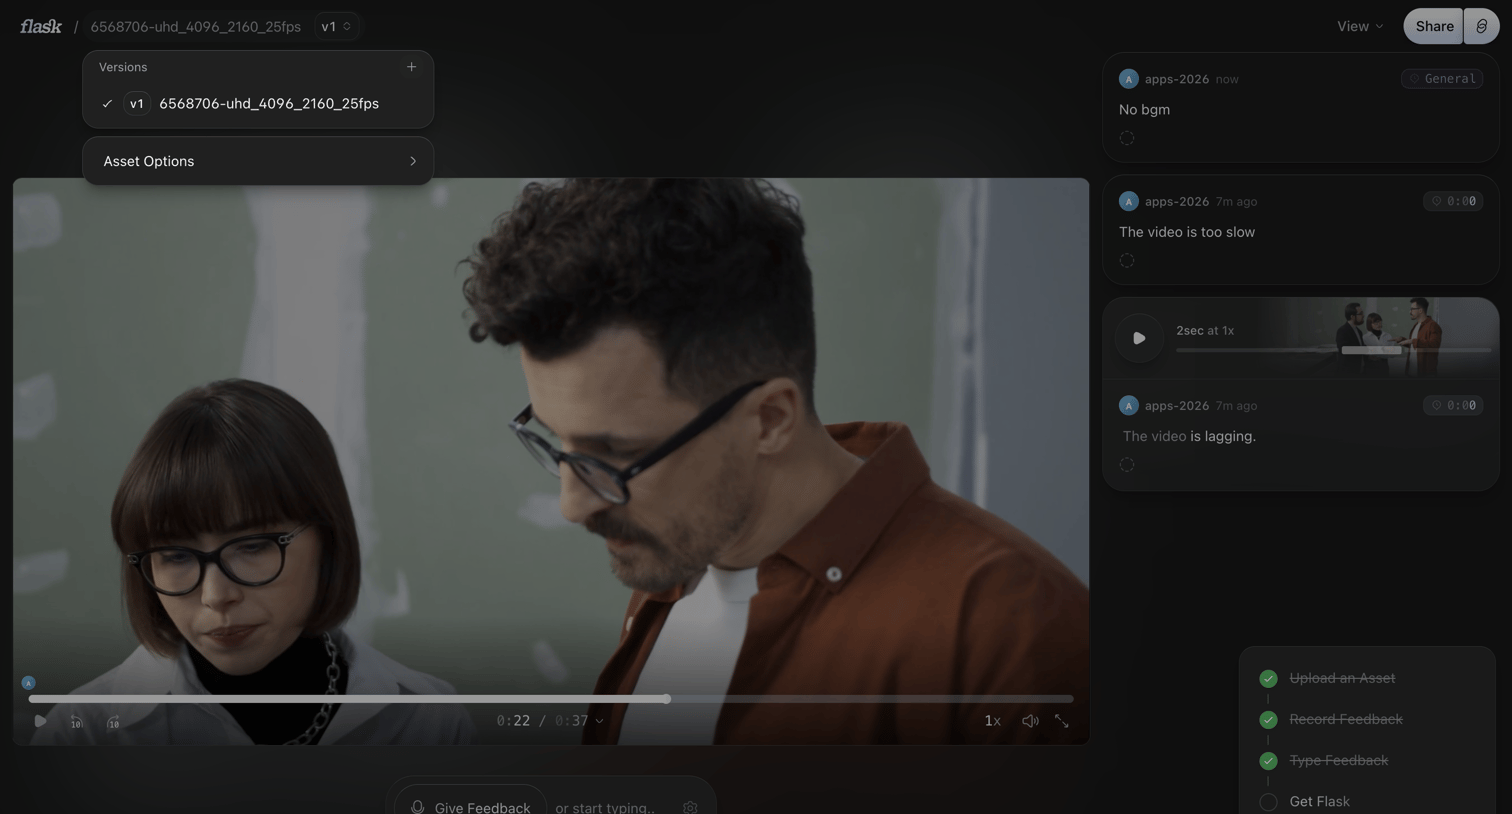The image size is (1512, 814).
Task: Play the 2sec voice feedback clip
Action: pos(1139,338)
